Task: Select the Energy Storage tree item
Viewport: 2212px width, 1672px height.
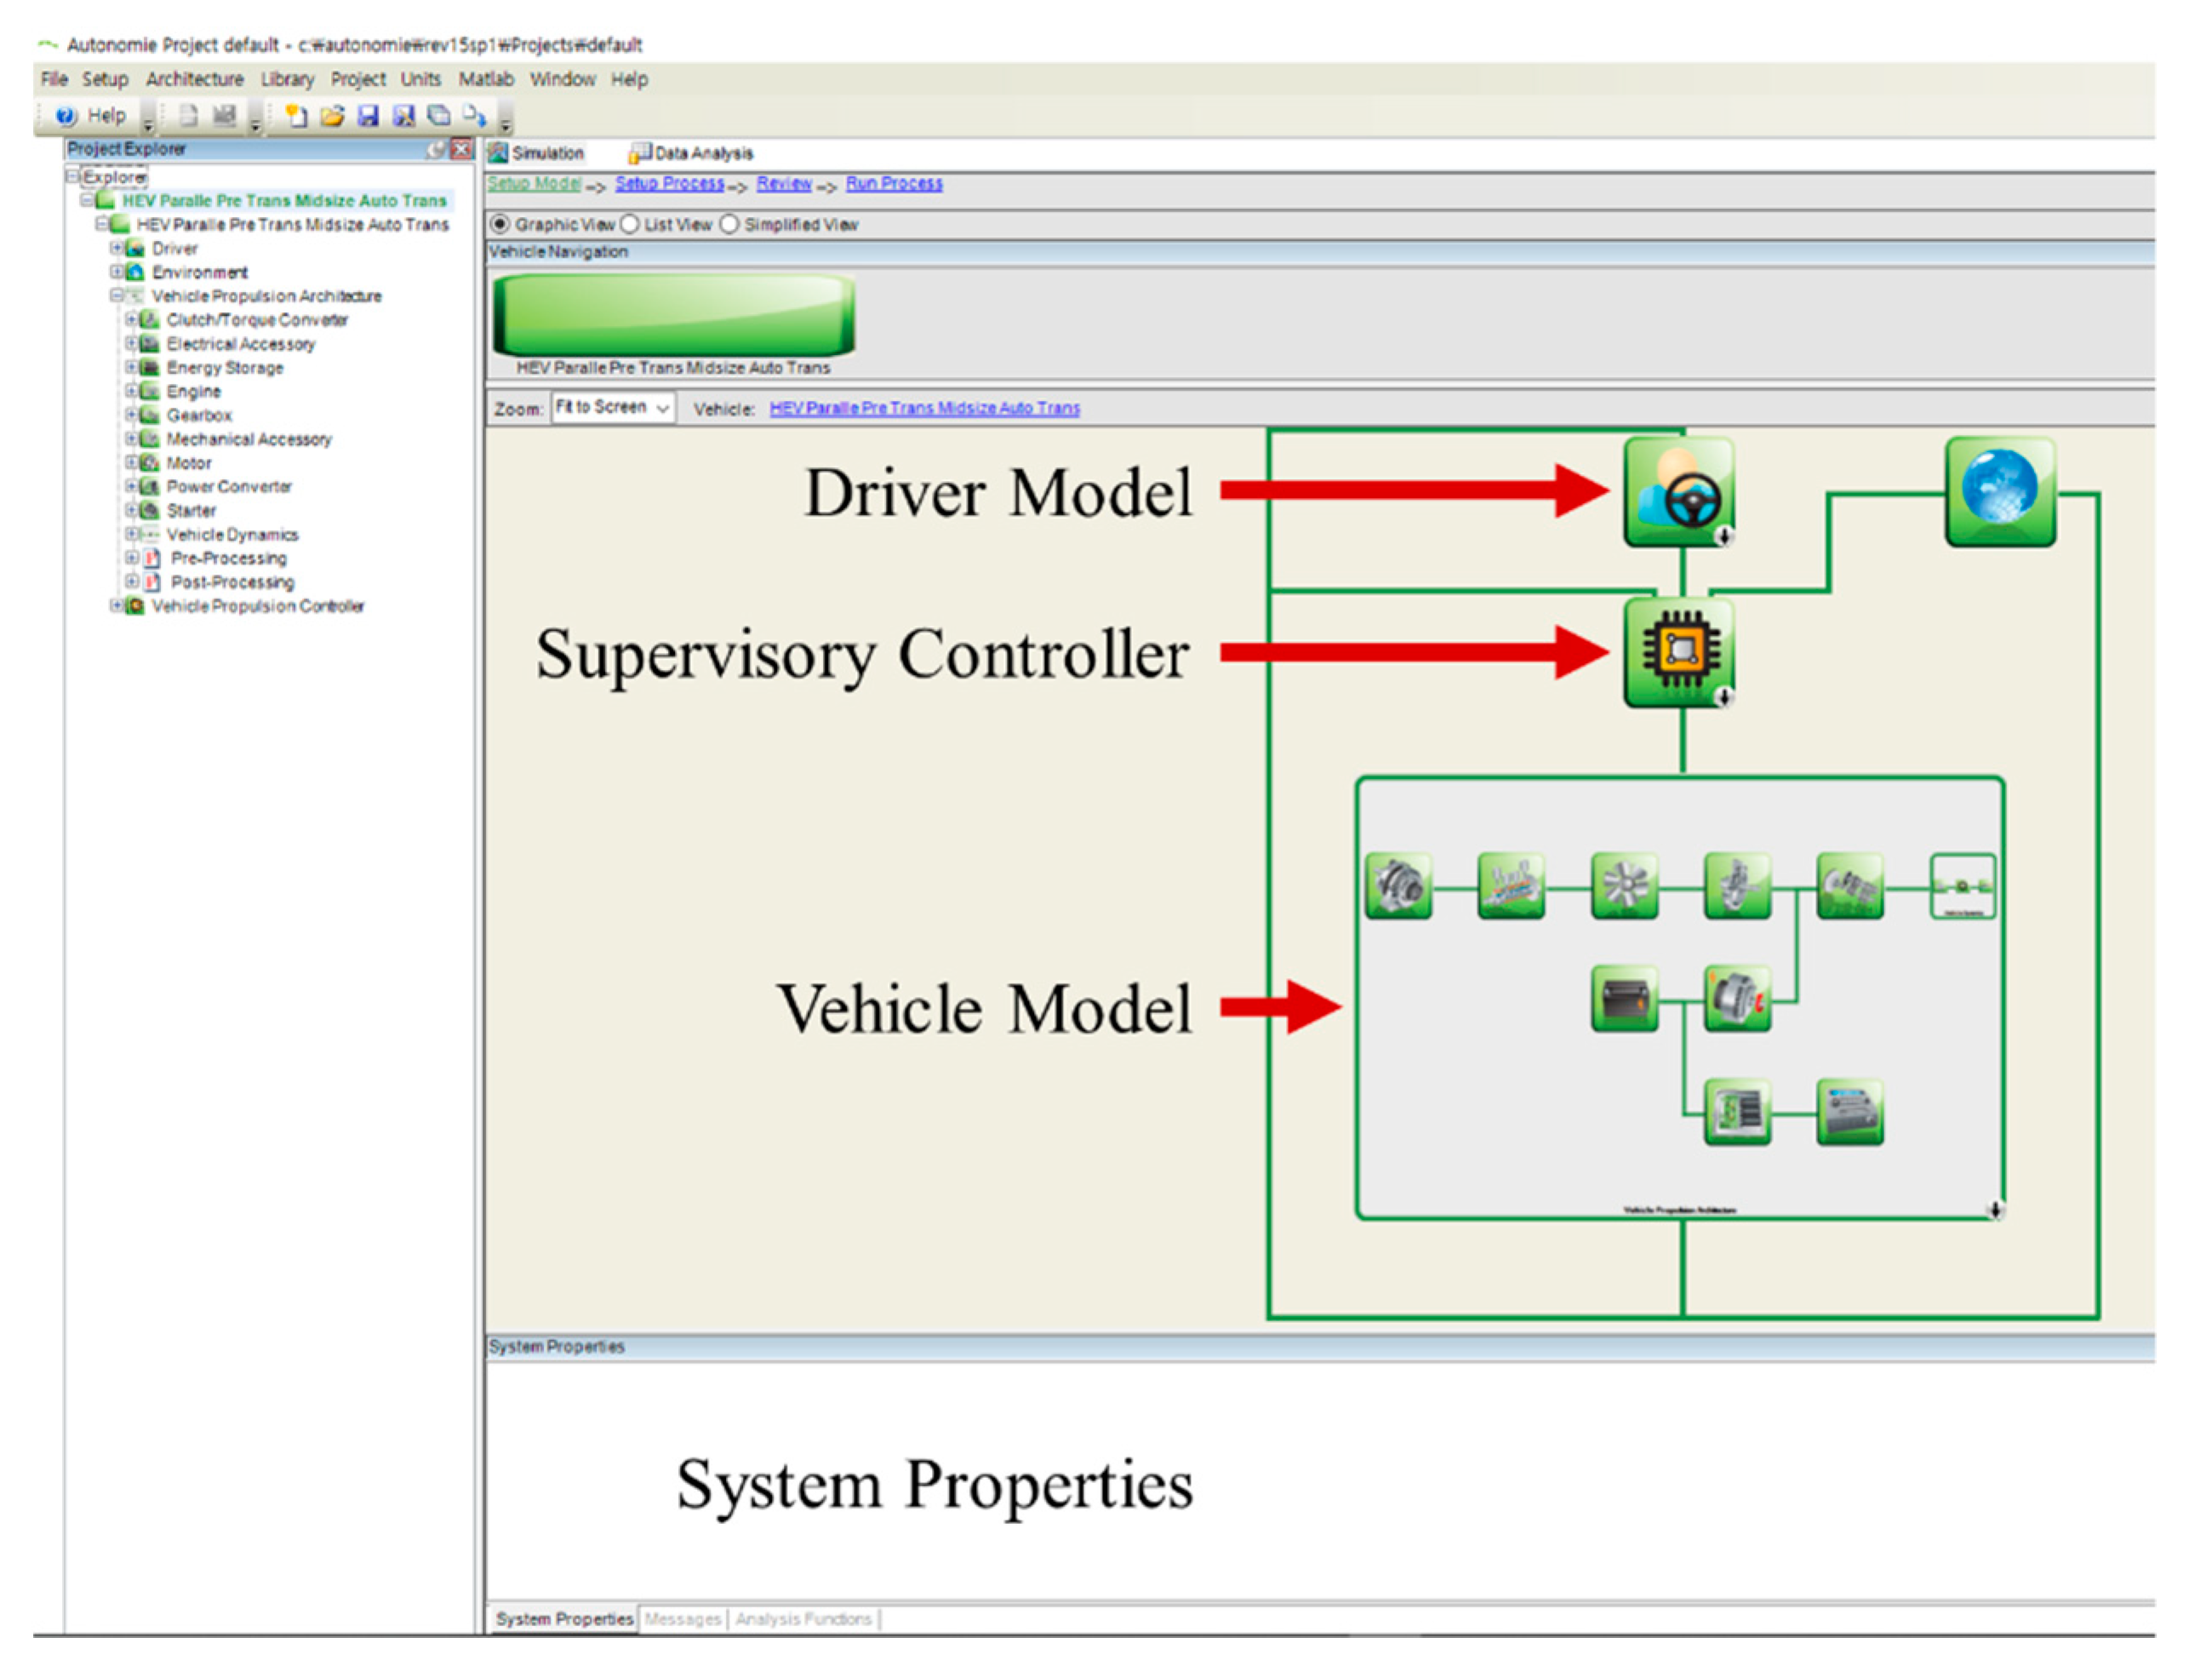Action: click(x=224, y=368)
